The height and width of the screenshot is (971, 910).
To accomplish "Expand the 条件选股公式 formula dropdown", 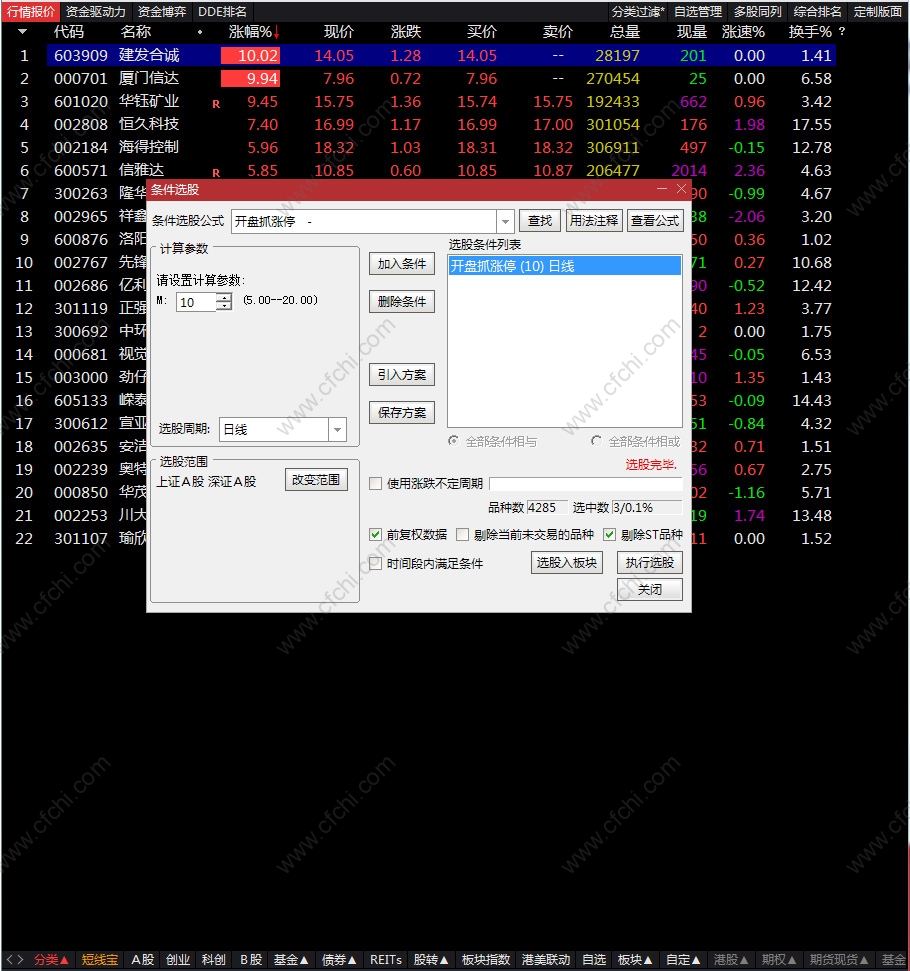I will [x=505, y=221].
